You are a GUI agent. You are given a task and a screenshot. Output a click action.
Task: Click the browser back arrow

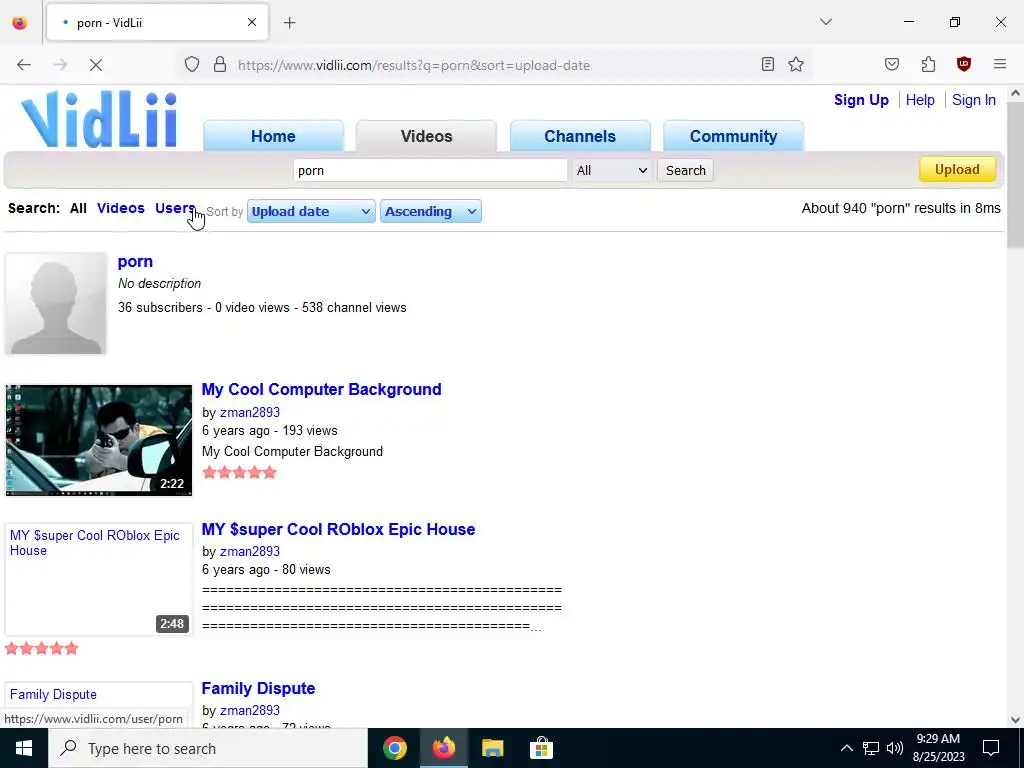coord(24,65)
